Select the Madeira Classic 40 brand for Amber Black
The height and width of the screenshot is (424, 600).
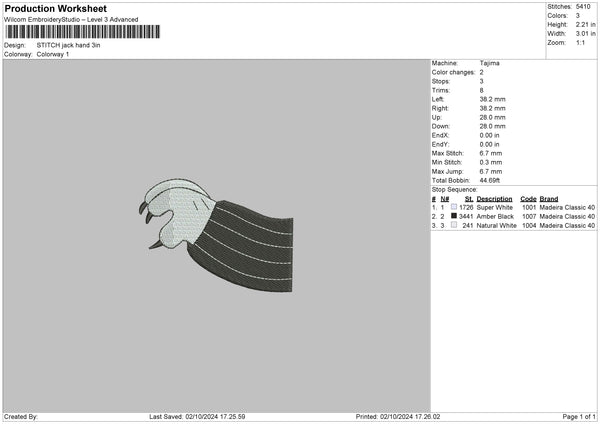click(567, 216)
